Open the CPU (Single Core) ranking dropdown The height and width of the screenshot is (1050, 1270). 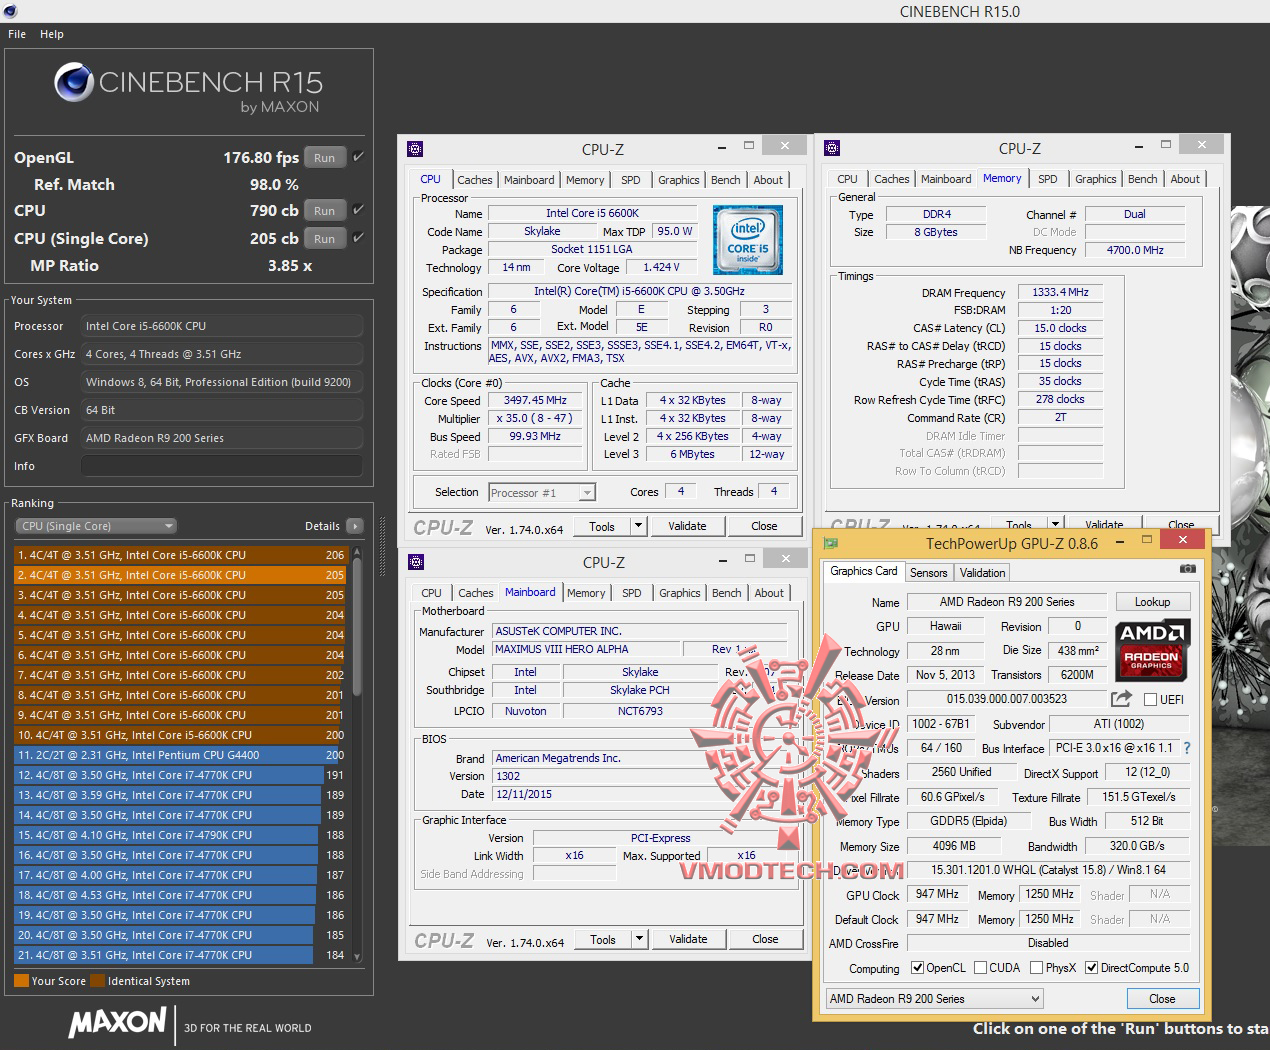click(96, 526)
